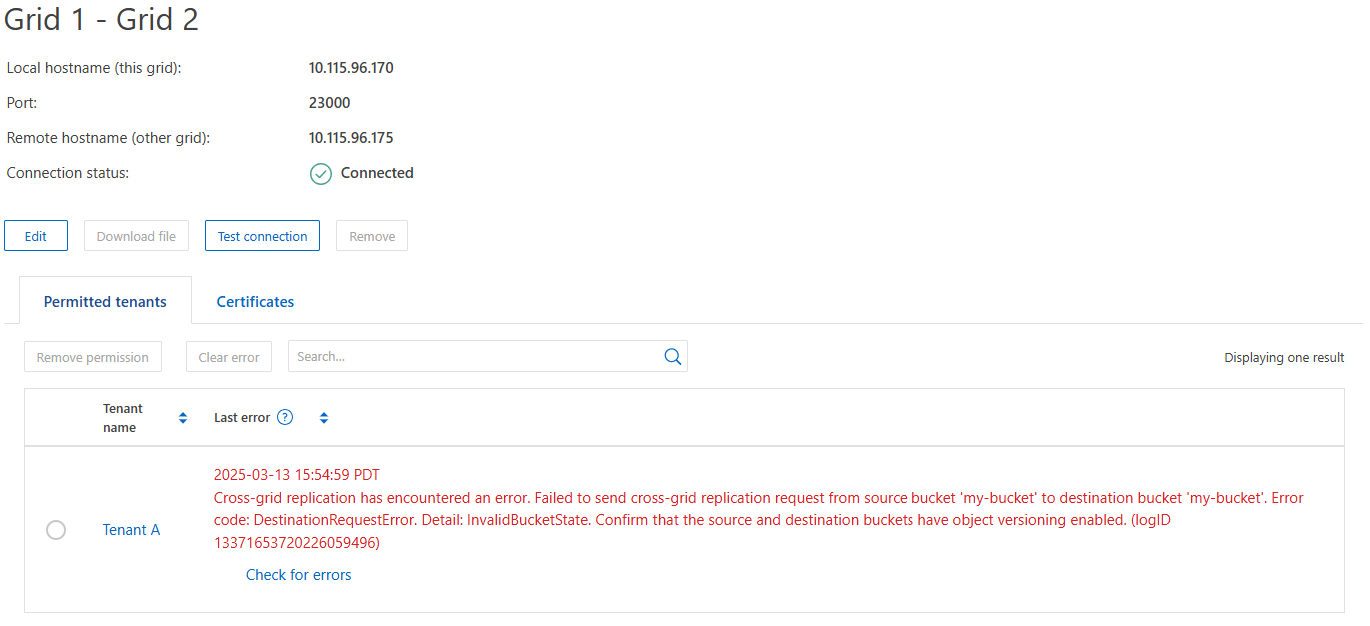The height and width of the screenshot is (626, 1370).
Task: Click the Tenant name column header
Action: coord(123,418)
